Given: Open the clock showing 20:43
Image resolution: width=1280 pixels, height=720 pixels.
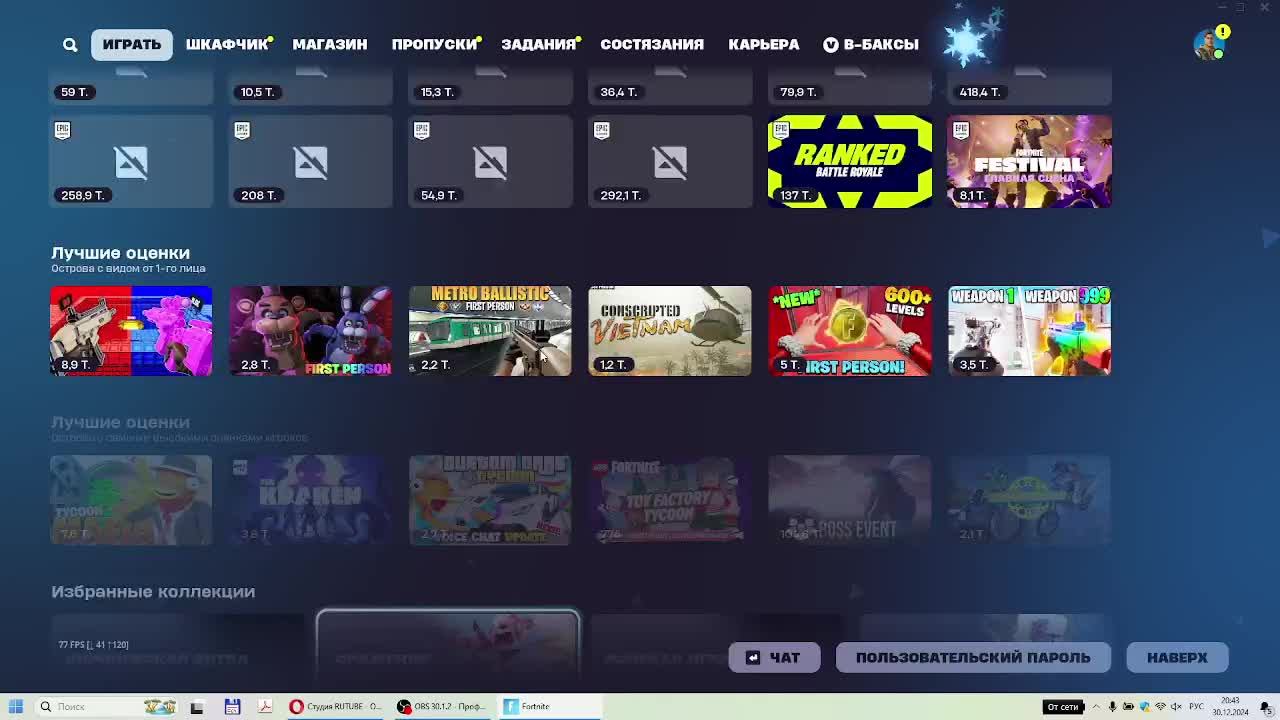Looking at the screenshot, I should click(x=1231, y=707).
